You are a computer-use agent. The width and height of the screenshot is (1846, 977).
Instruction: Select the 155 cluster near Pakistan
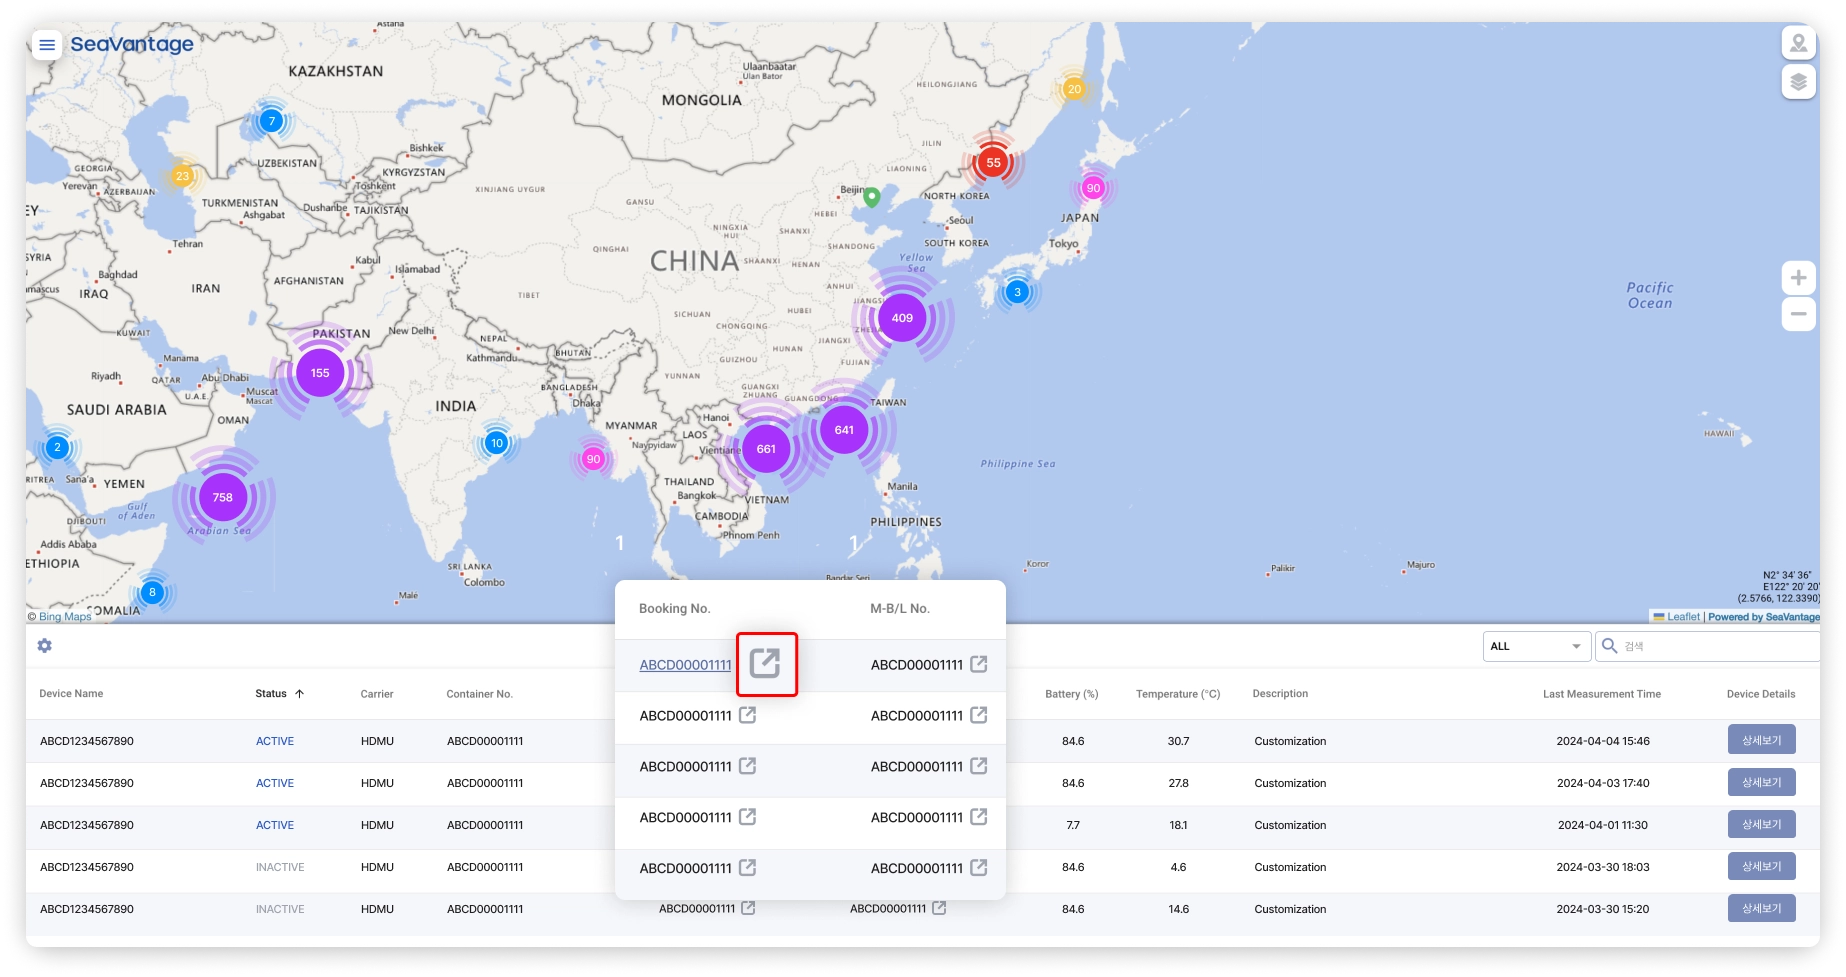click(x=320, y=373)
